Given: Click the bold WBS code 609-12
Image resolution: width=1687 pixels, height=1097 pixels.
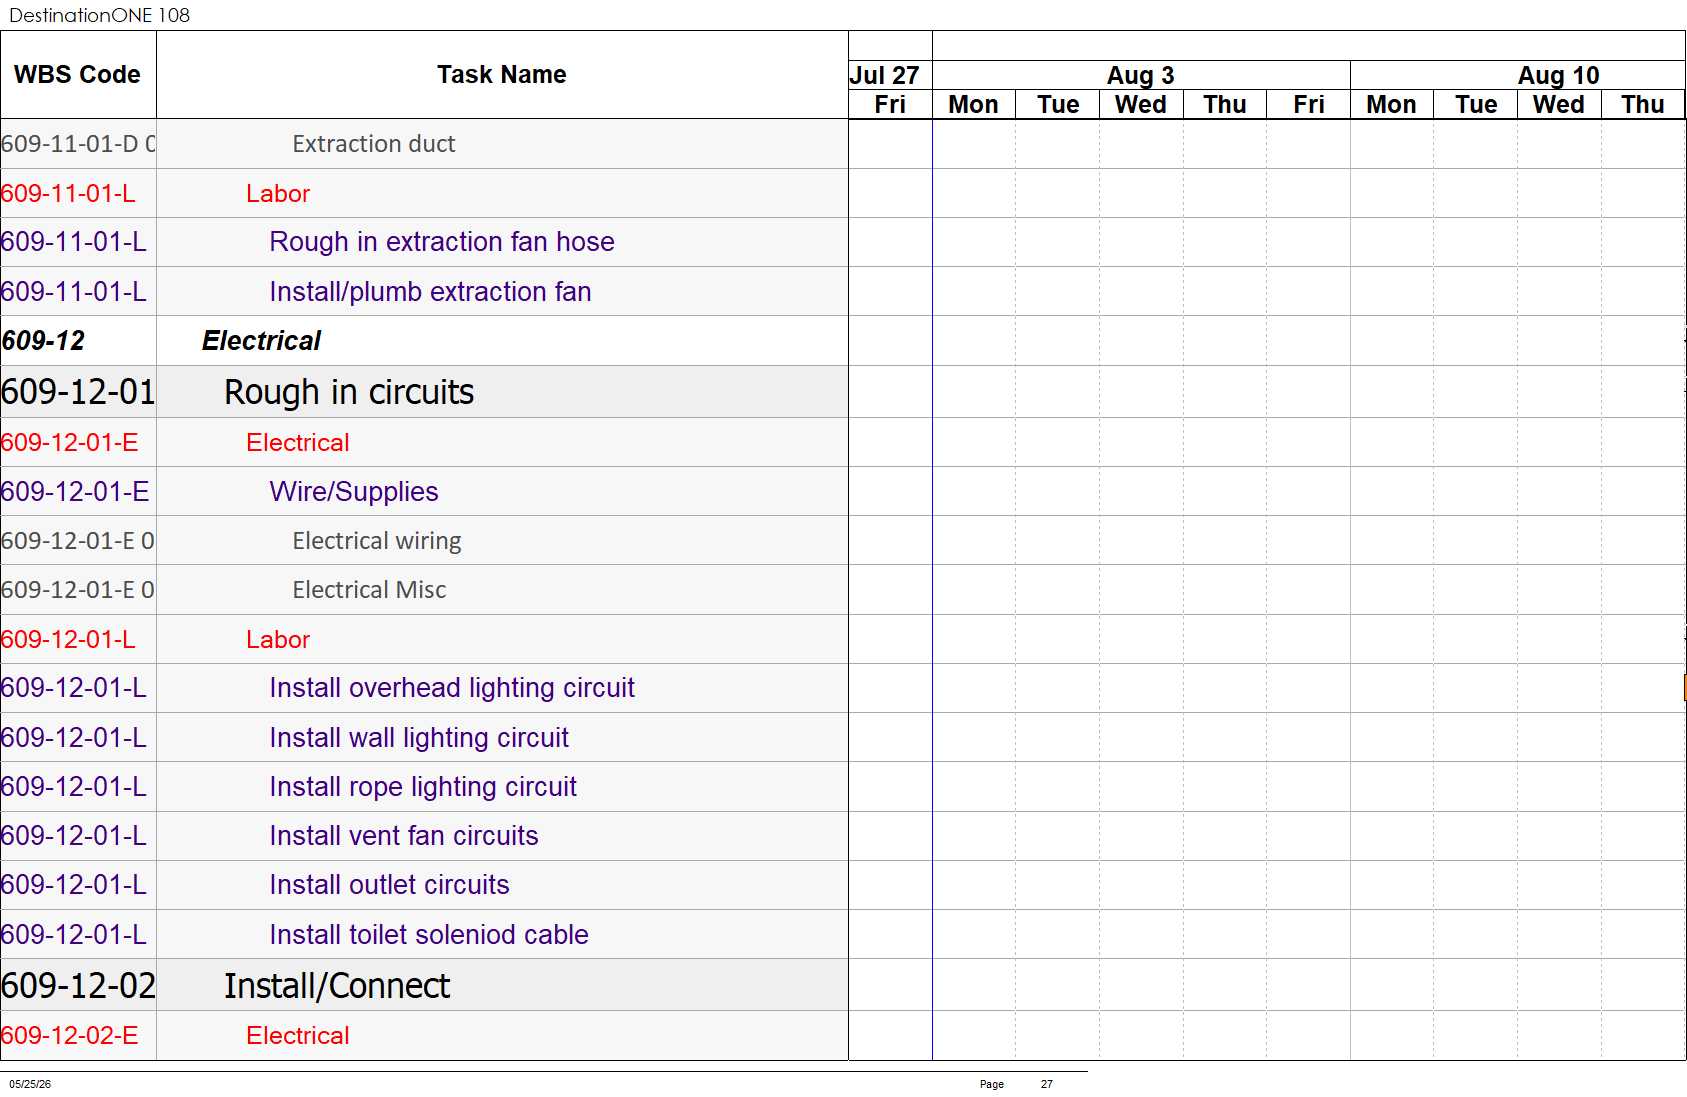Looking at the screenshot, I should pos(43,341).
